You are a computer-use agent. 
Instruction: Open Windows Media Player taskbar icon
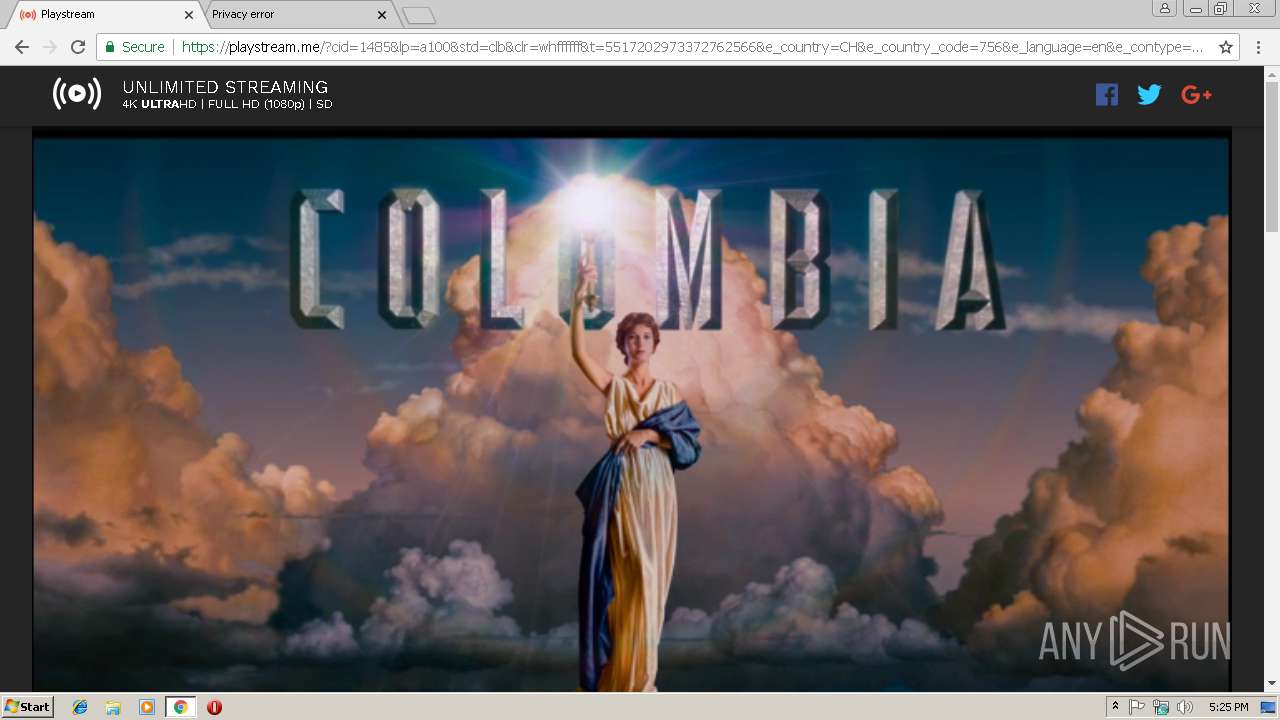click(147, 707)
